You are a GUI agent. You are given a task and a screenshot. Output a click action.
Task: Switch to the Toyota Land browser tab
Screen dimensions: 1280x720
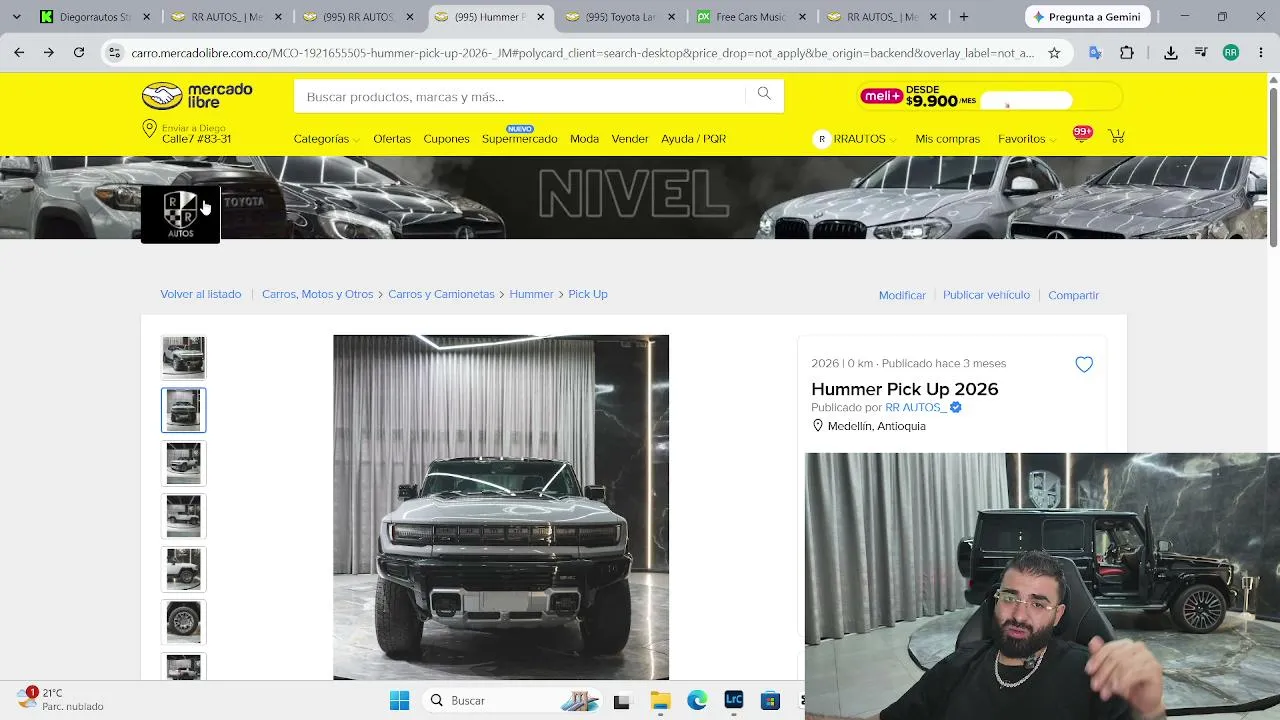point(620,17)
